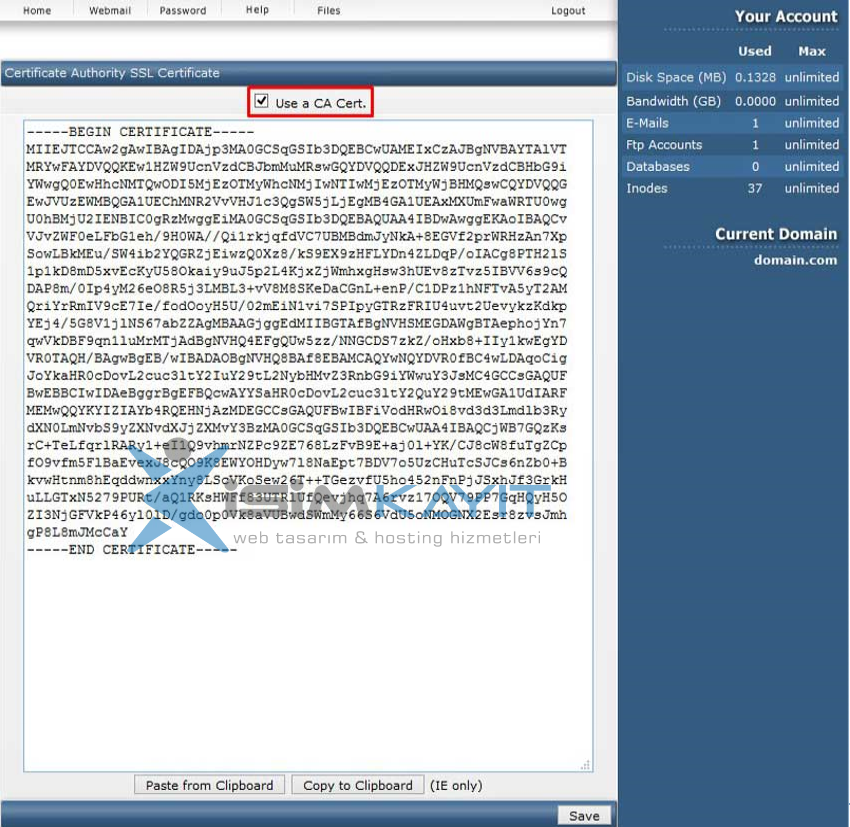Click the Databases row label

click(658, 166)
